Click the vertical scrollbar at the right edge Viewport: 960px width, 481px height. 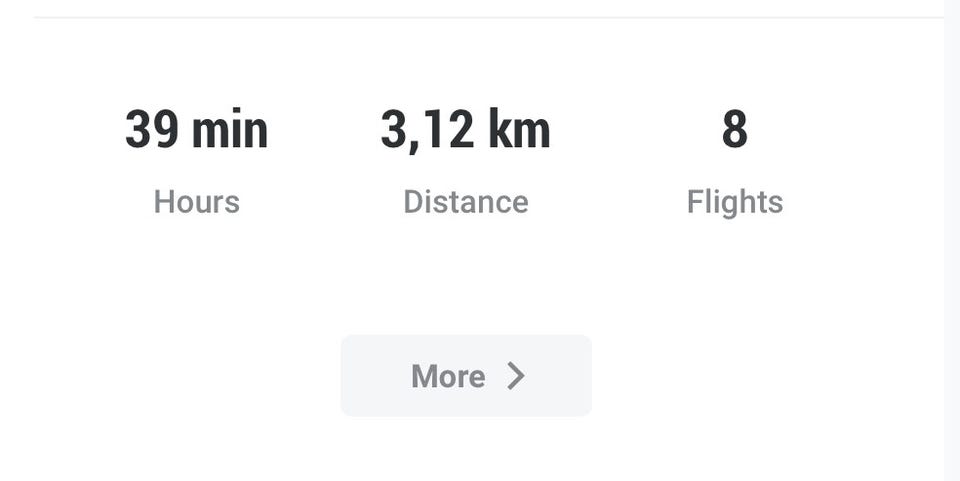click(952, 240)
